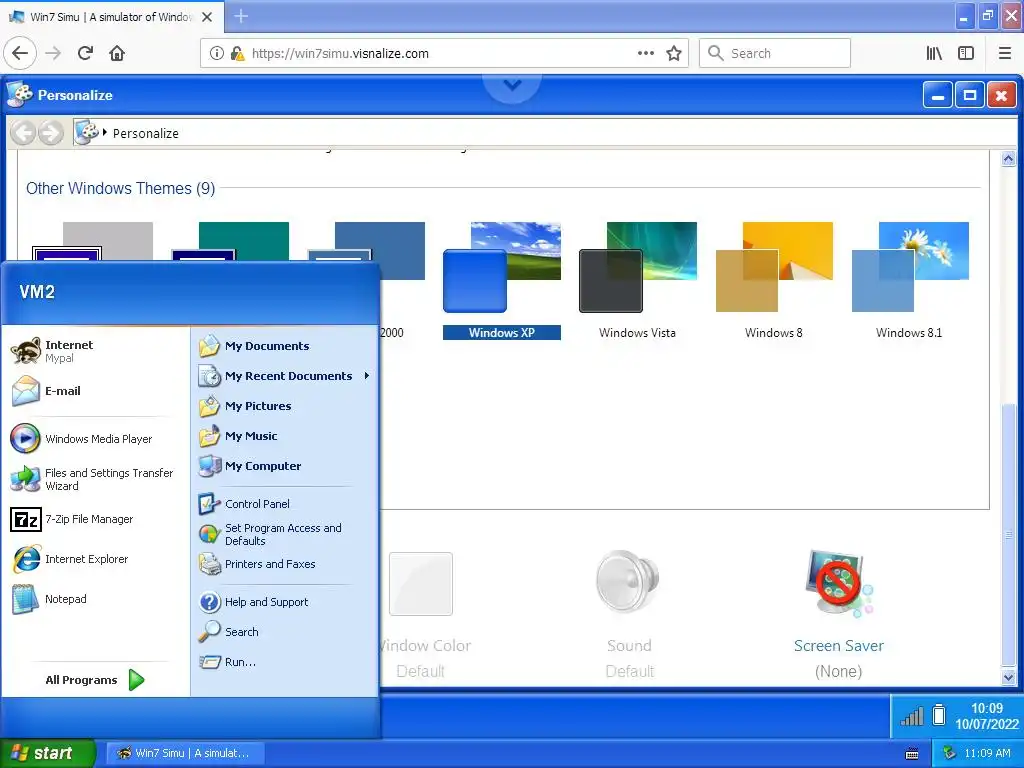Click the XP tray clock 11:09 AM
Screen dimensions: 1024x768
click(x=987, y=753)
